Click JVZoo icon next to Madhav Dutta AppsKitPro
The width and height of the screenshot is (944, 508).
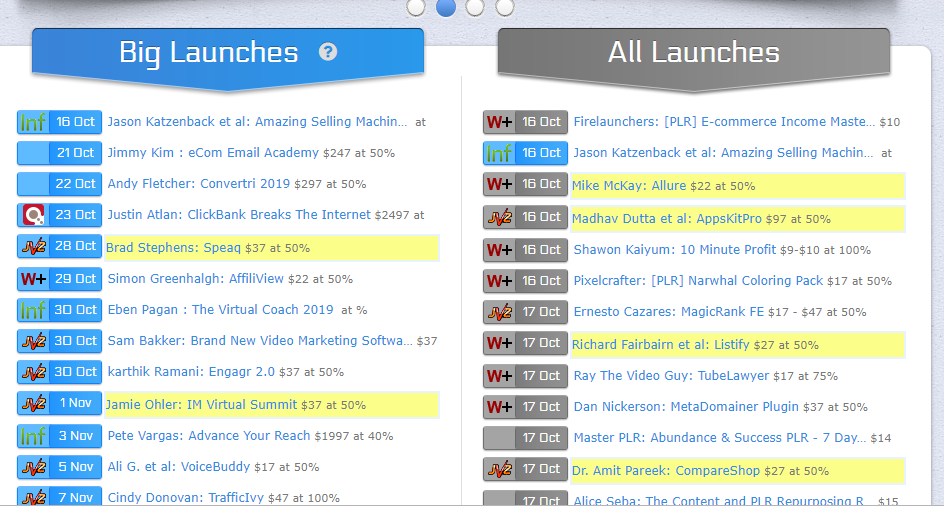click(x=499, y=217)
